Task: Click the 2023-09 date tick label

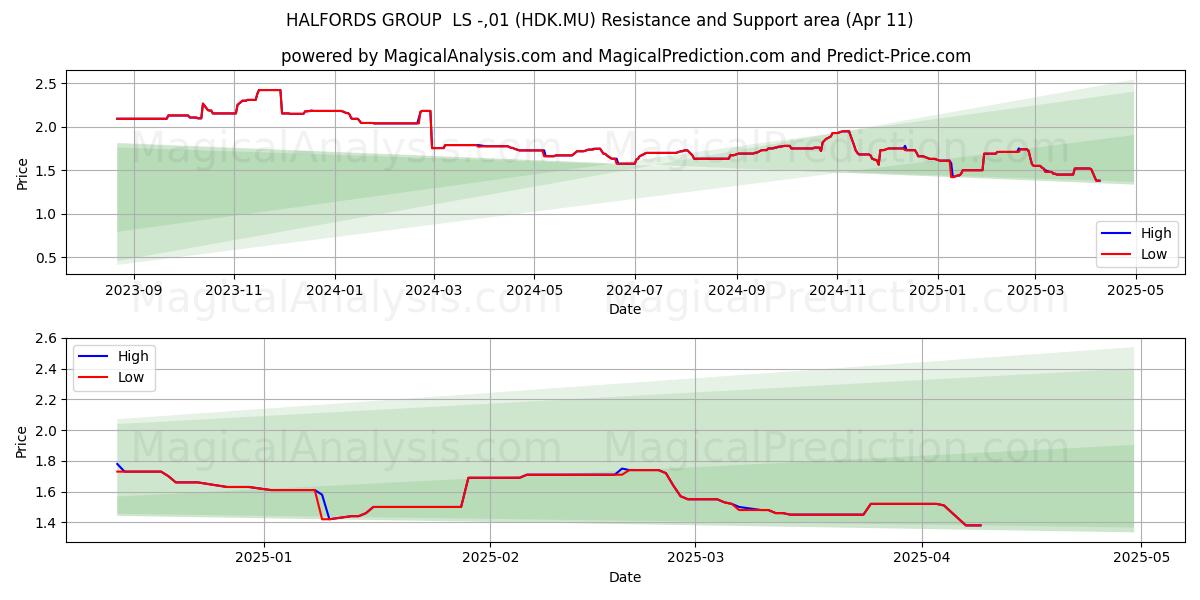Action: tap(132, 290)
